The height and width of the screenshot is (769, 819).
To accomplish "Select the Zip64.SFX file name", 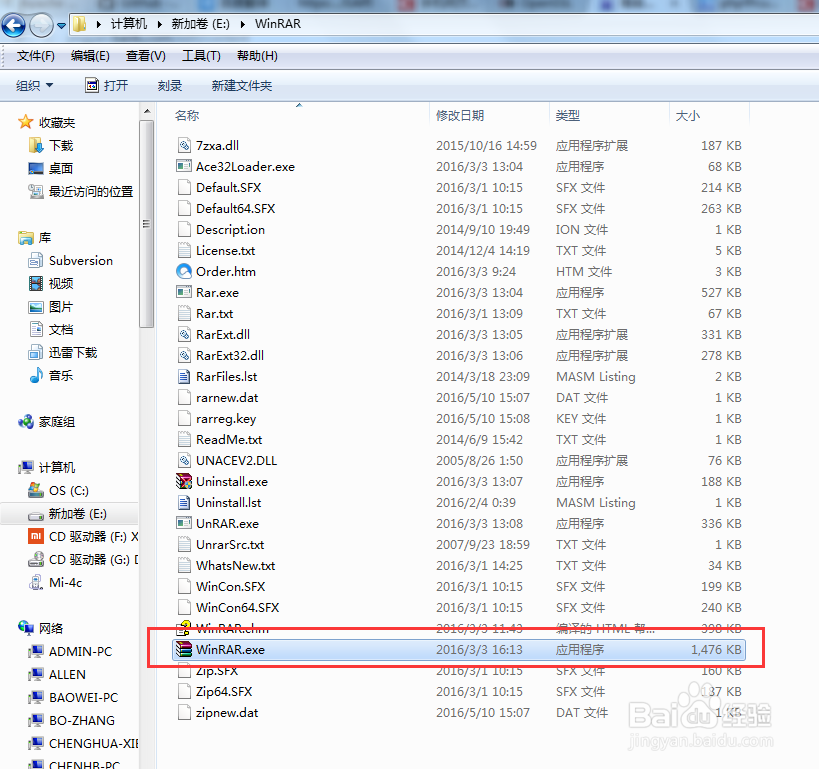I will click(224, 692).
